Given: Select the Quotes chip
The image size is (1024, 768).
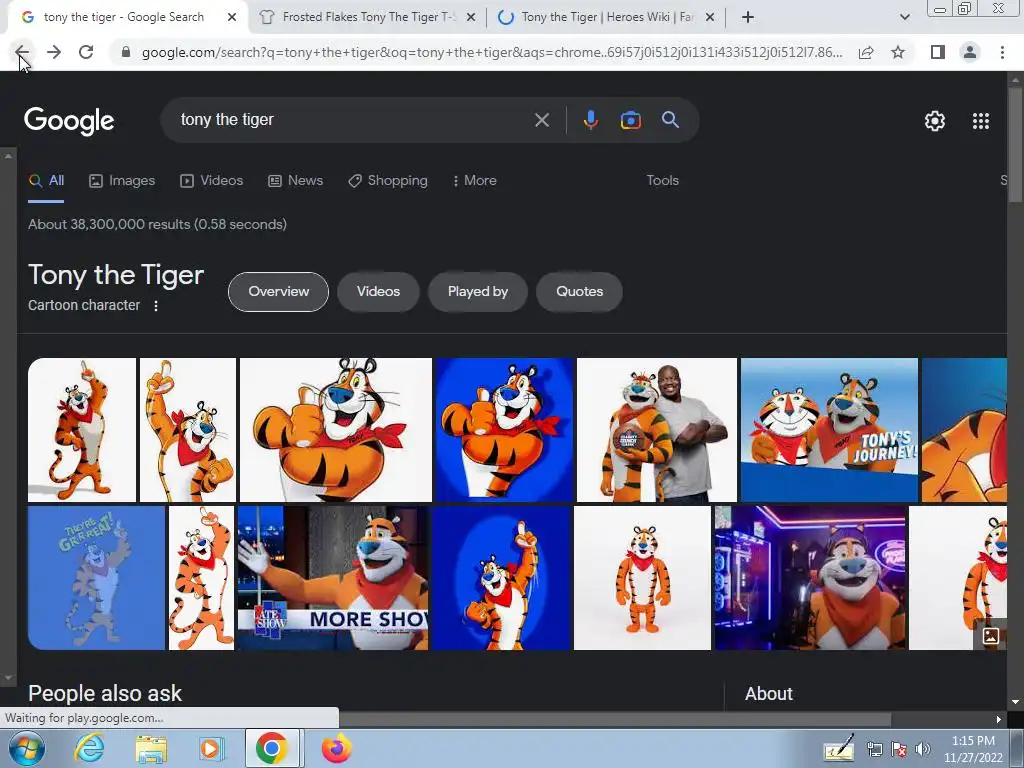Looking at the screenshot, I should coord(579,291).
